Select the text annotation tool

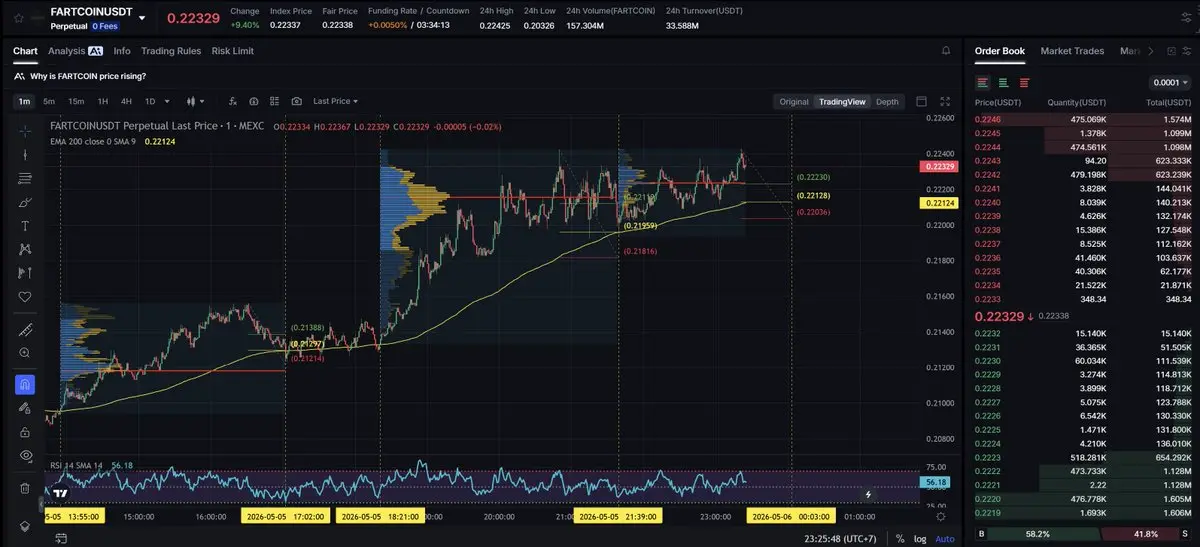click(25, 226)
